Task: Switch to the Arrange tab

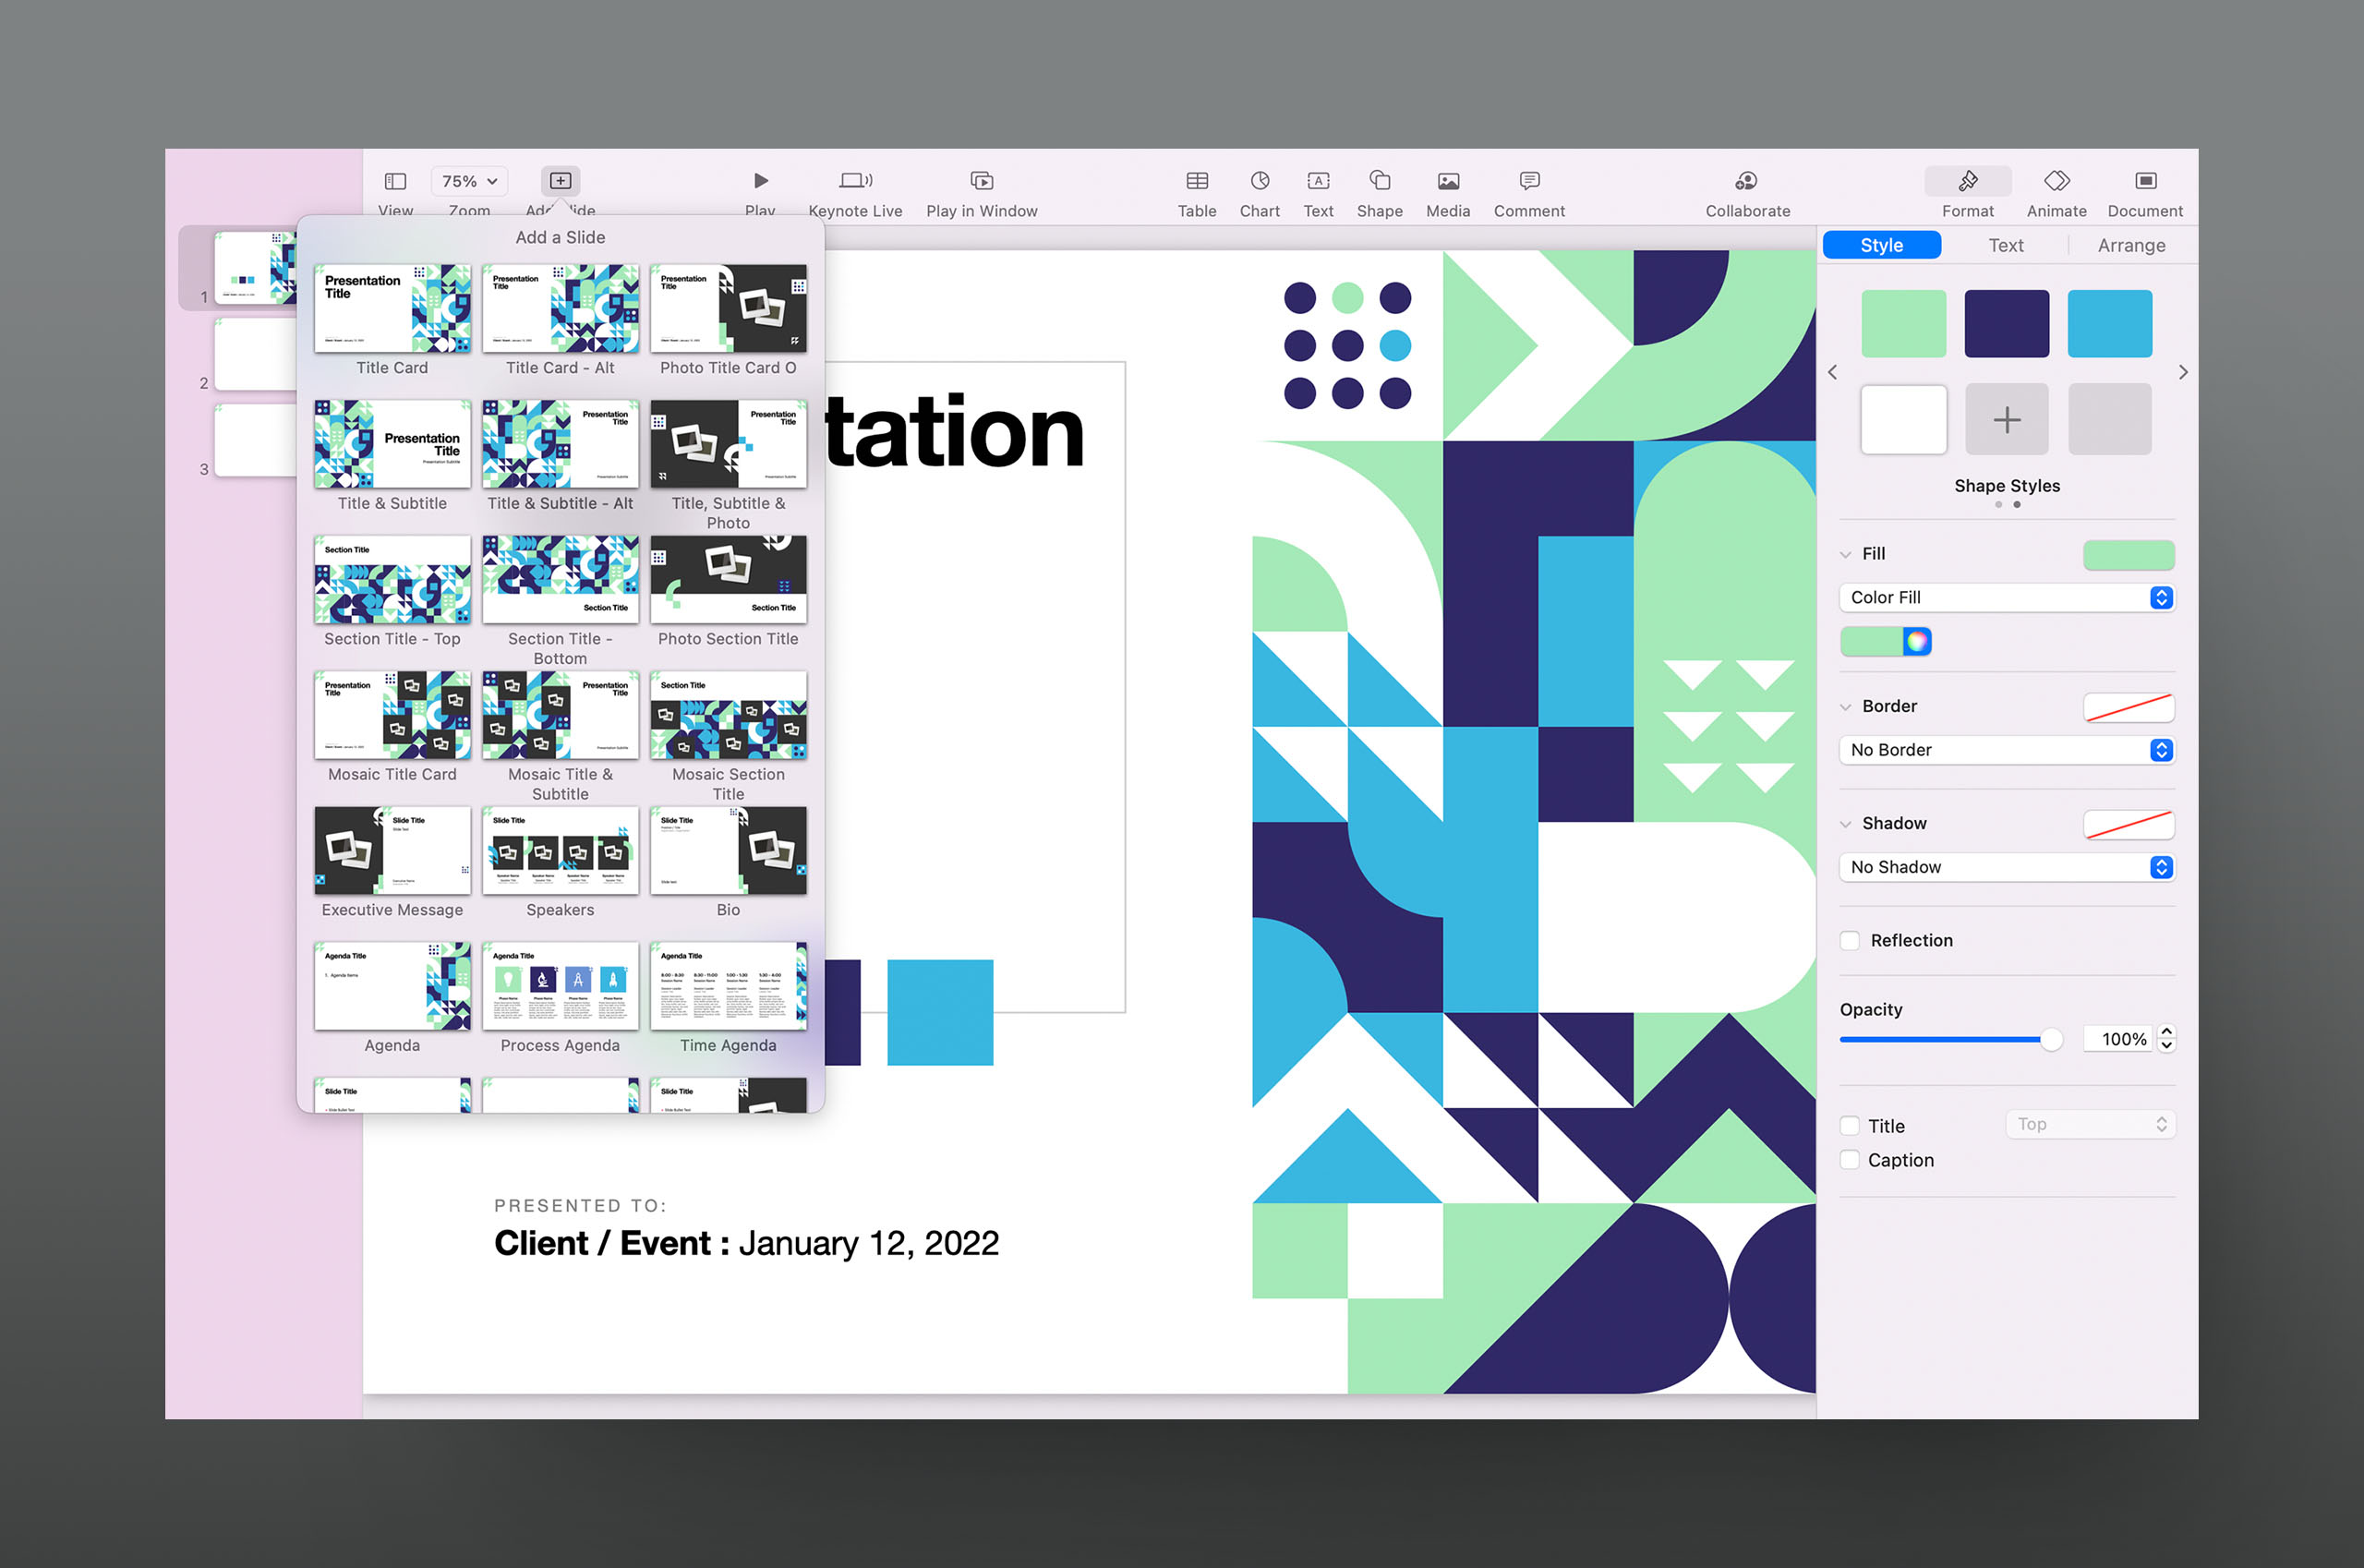Action: (x=2130, y=245)
